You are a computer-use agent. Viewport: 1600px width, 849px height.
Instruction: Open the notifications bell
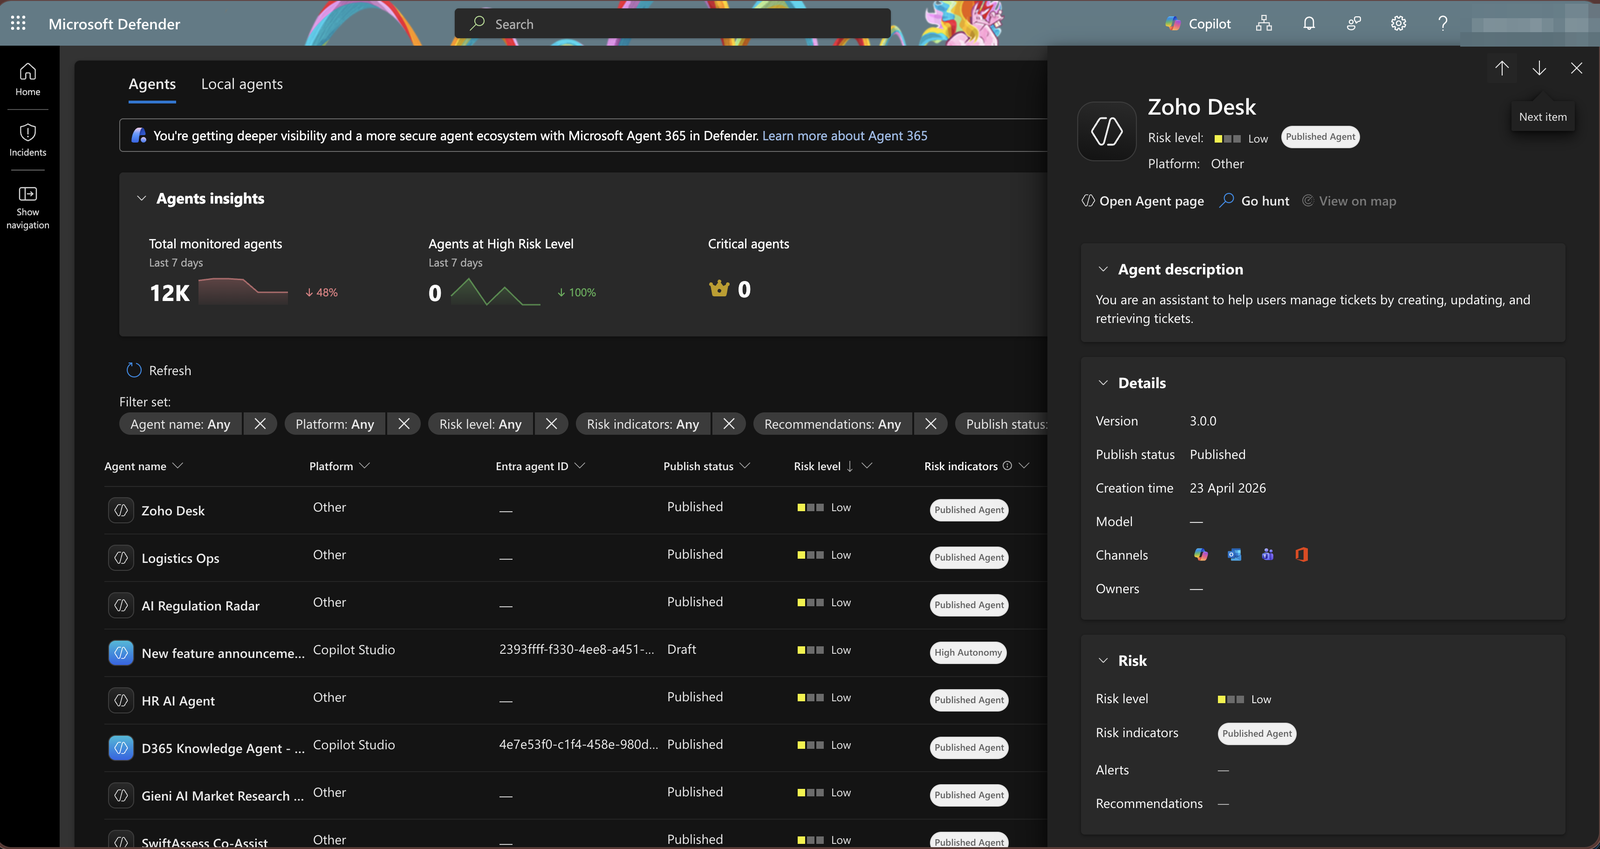click(1309, 23)
